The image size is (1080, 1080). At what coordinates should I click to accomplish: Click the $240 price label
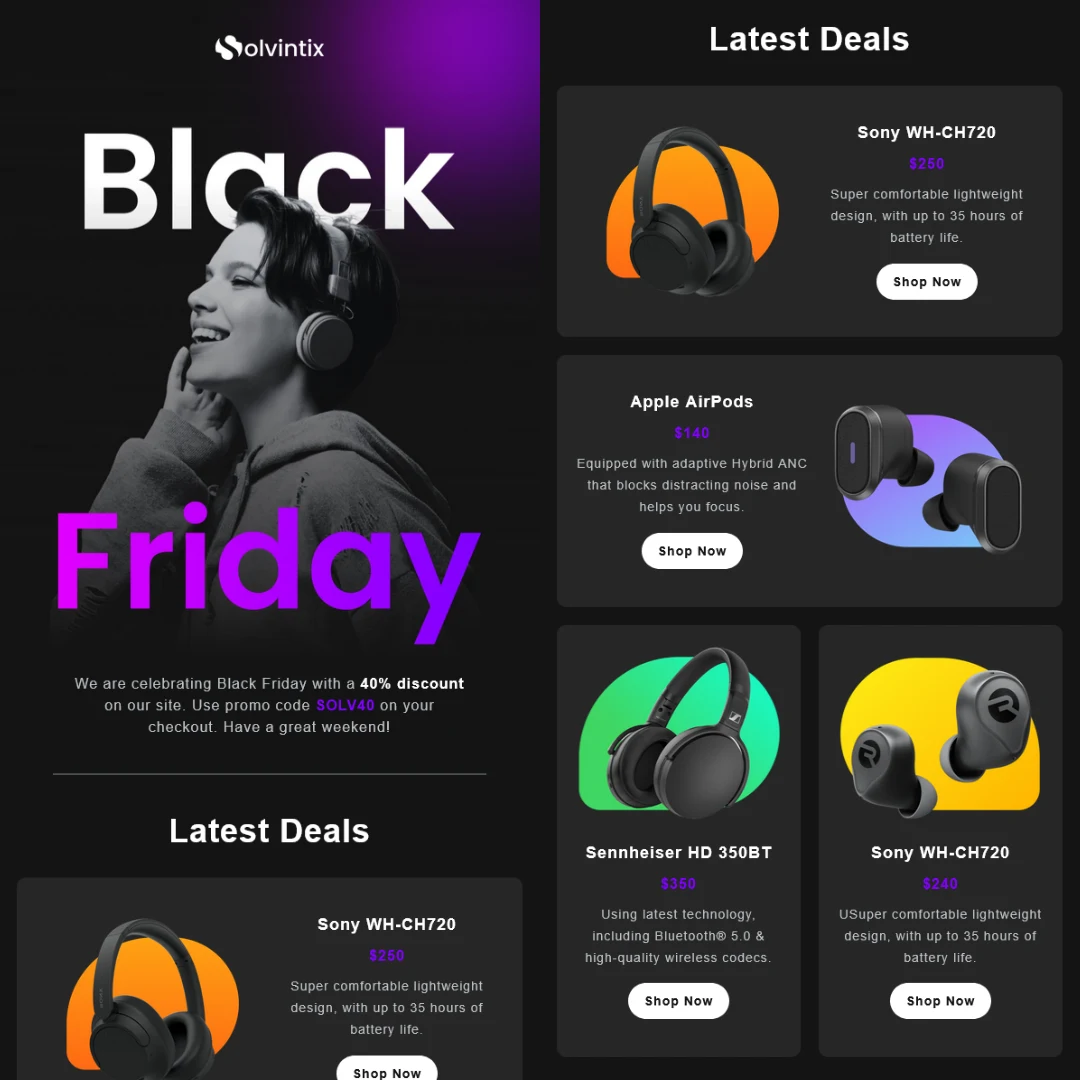coord(939,884)
